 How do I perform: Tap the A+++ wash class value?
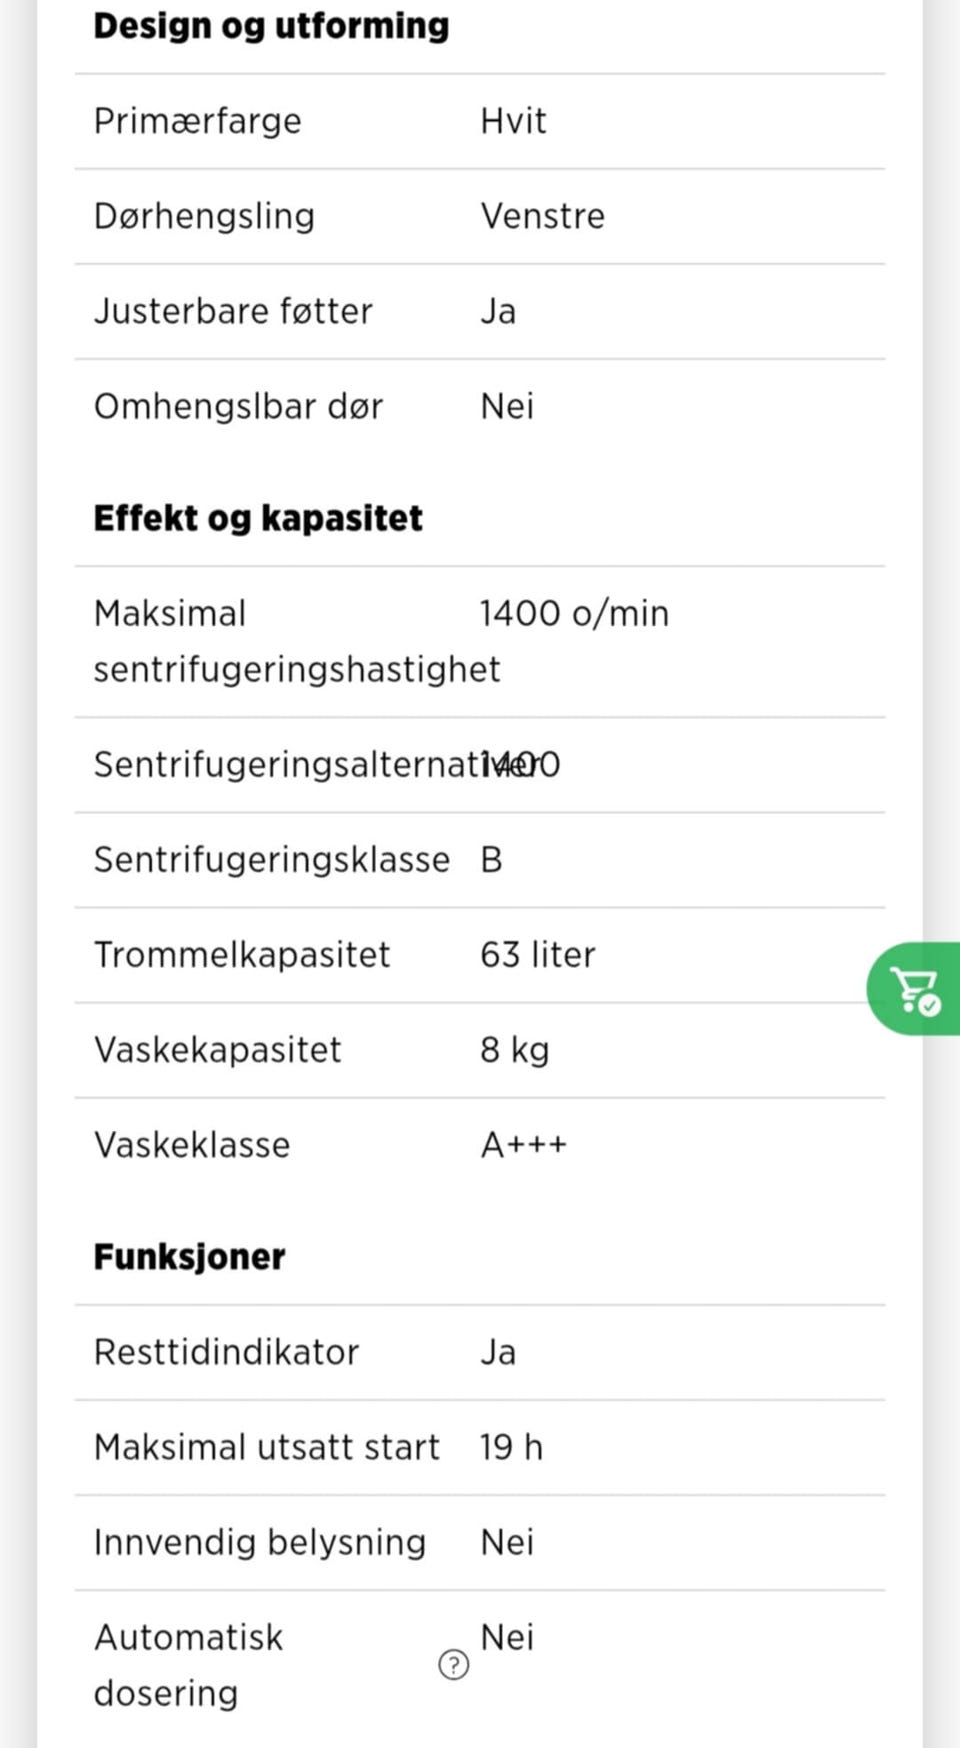524,1145
